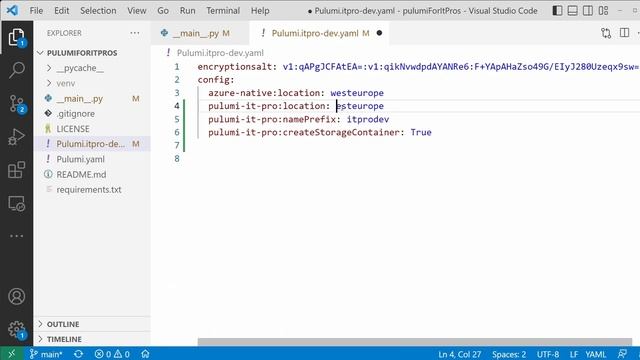Change end of line sequence LF
The width and height of the screenshot is (640, 360).
coord(574,354)
